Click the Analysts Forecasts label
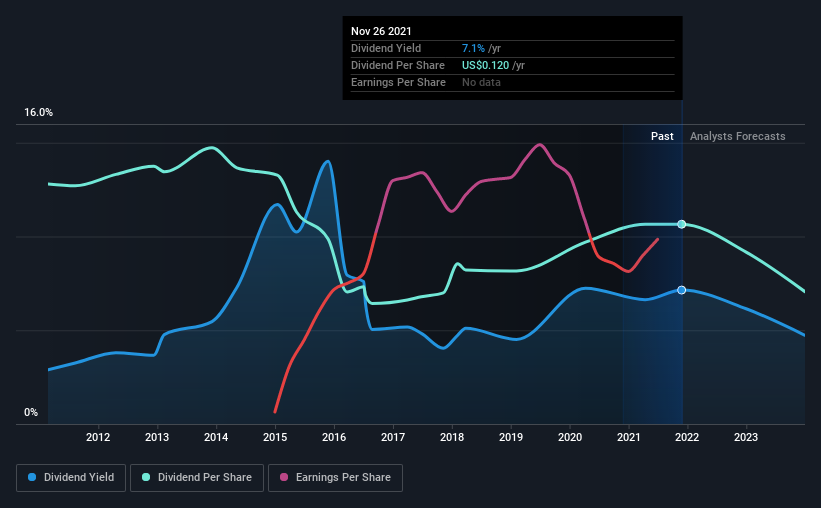 click(737, 136)
